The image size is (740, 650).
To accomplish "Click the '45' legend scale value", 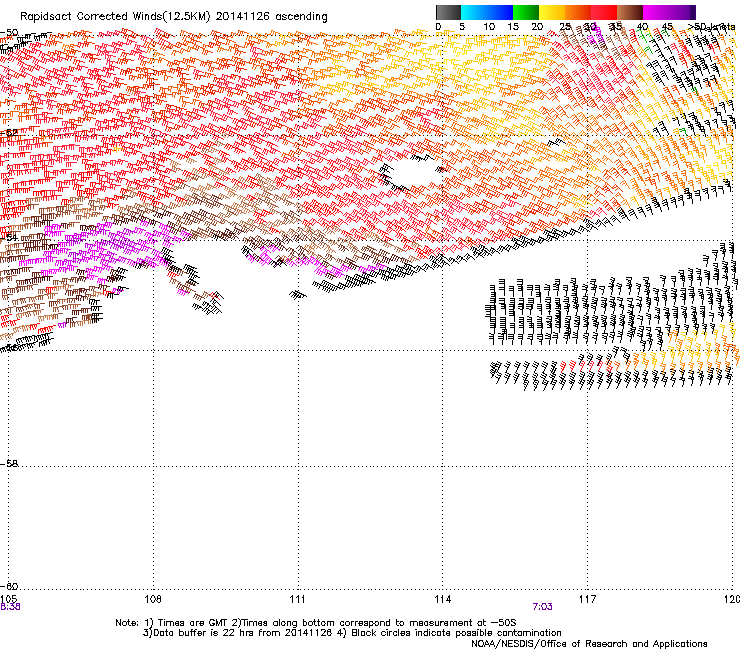I will [x=667, y=27].
